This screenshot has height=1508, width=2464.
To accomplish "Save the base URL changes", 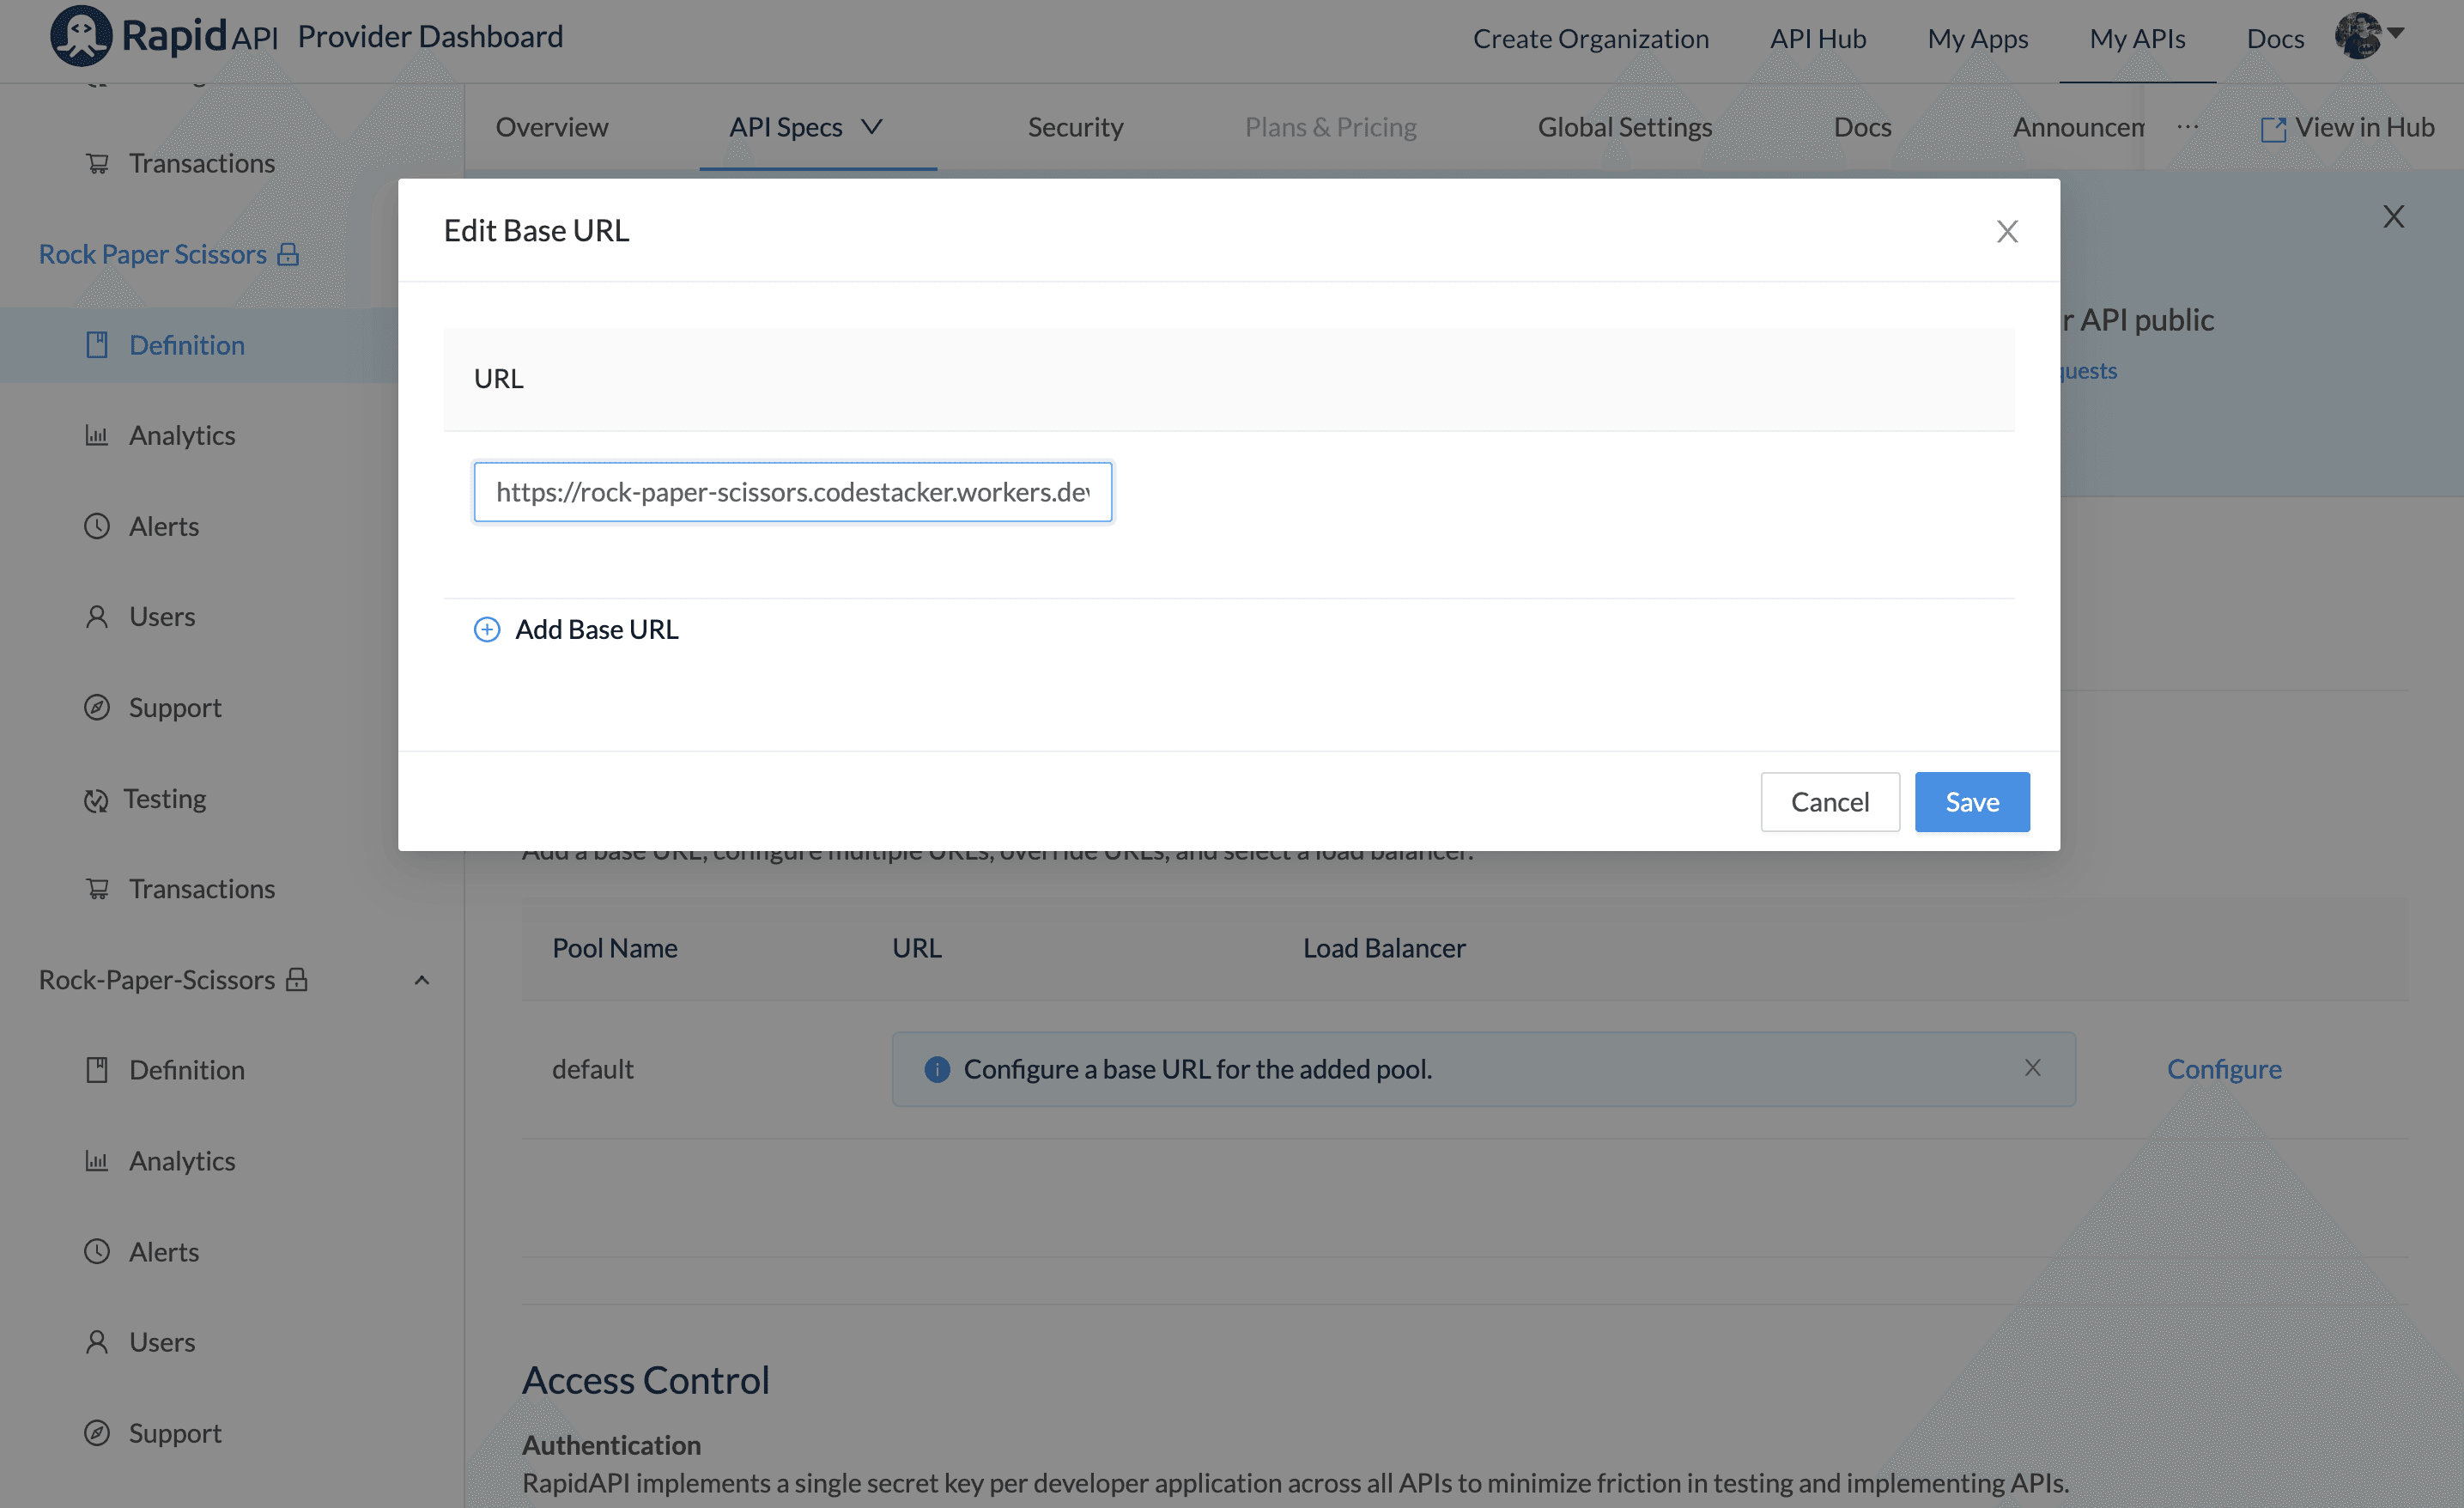I will tap(1972, 802).
